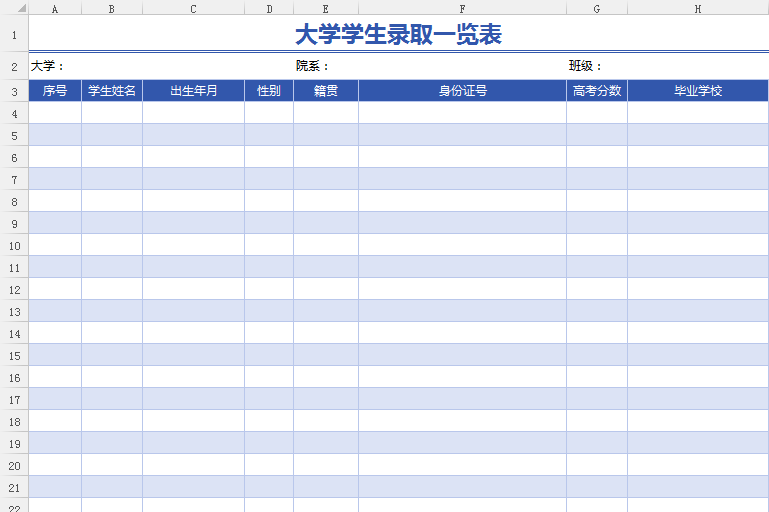Viewport: 769px width, 512px height.
Task: Click the empty cell under 序号 in row 4
Action: [54, 113]
